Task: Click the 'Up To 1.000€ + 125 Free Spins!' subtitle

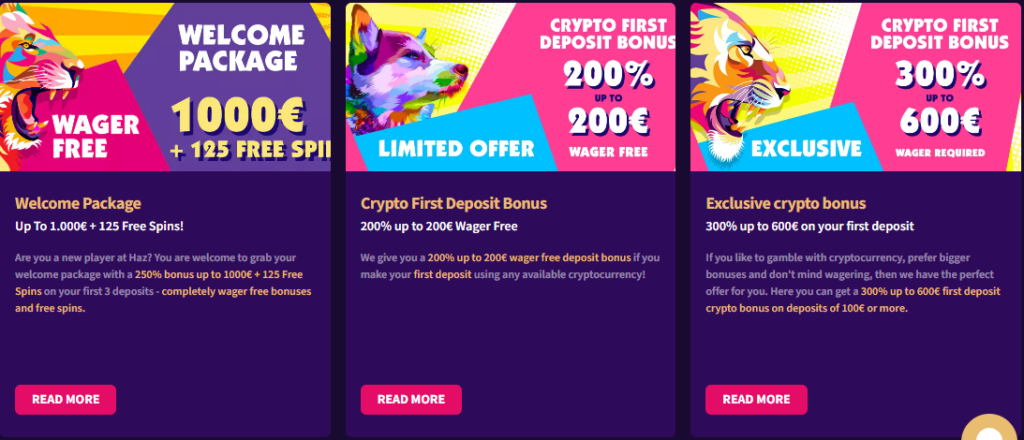Action: 99,226
